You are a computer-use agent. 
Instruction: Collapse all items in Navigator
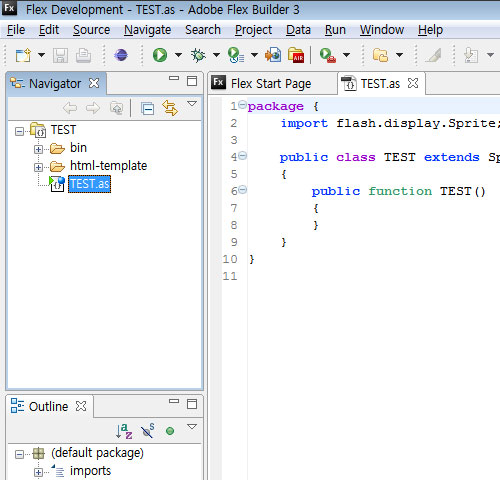pos(147,109)
